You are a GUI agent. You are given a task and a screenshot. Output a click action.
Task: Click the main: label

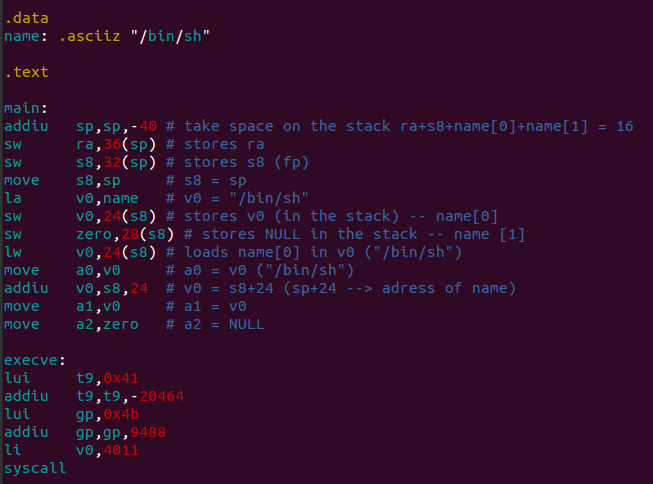26,108
